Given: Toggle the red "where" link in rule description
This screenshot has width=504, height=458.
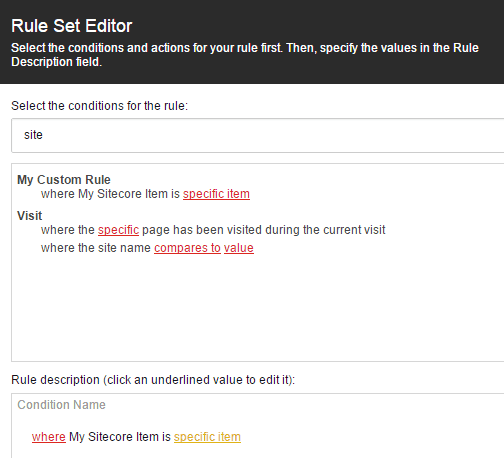Looking at the screenshot, I should tap(49, 437).
